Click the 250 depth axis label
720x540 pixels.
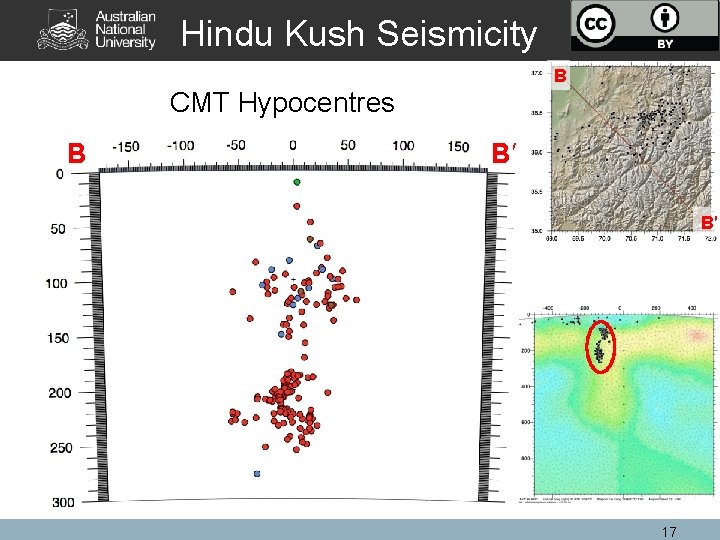(x=62, y=448)
